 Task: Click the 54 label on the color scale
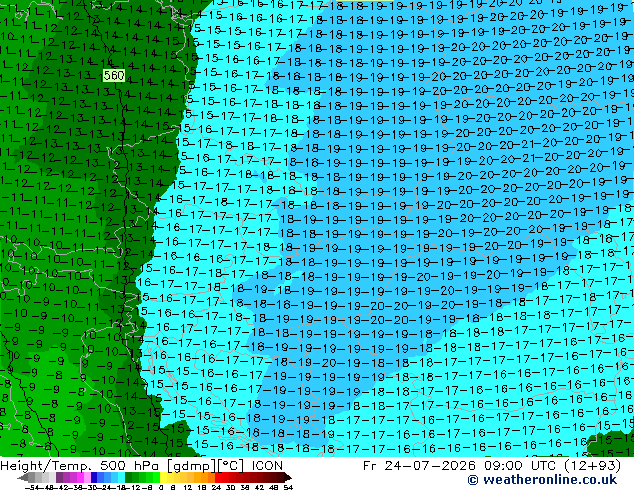(288, 487)
